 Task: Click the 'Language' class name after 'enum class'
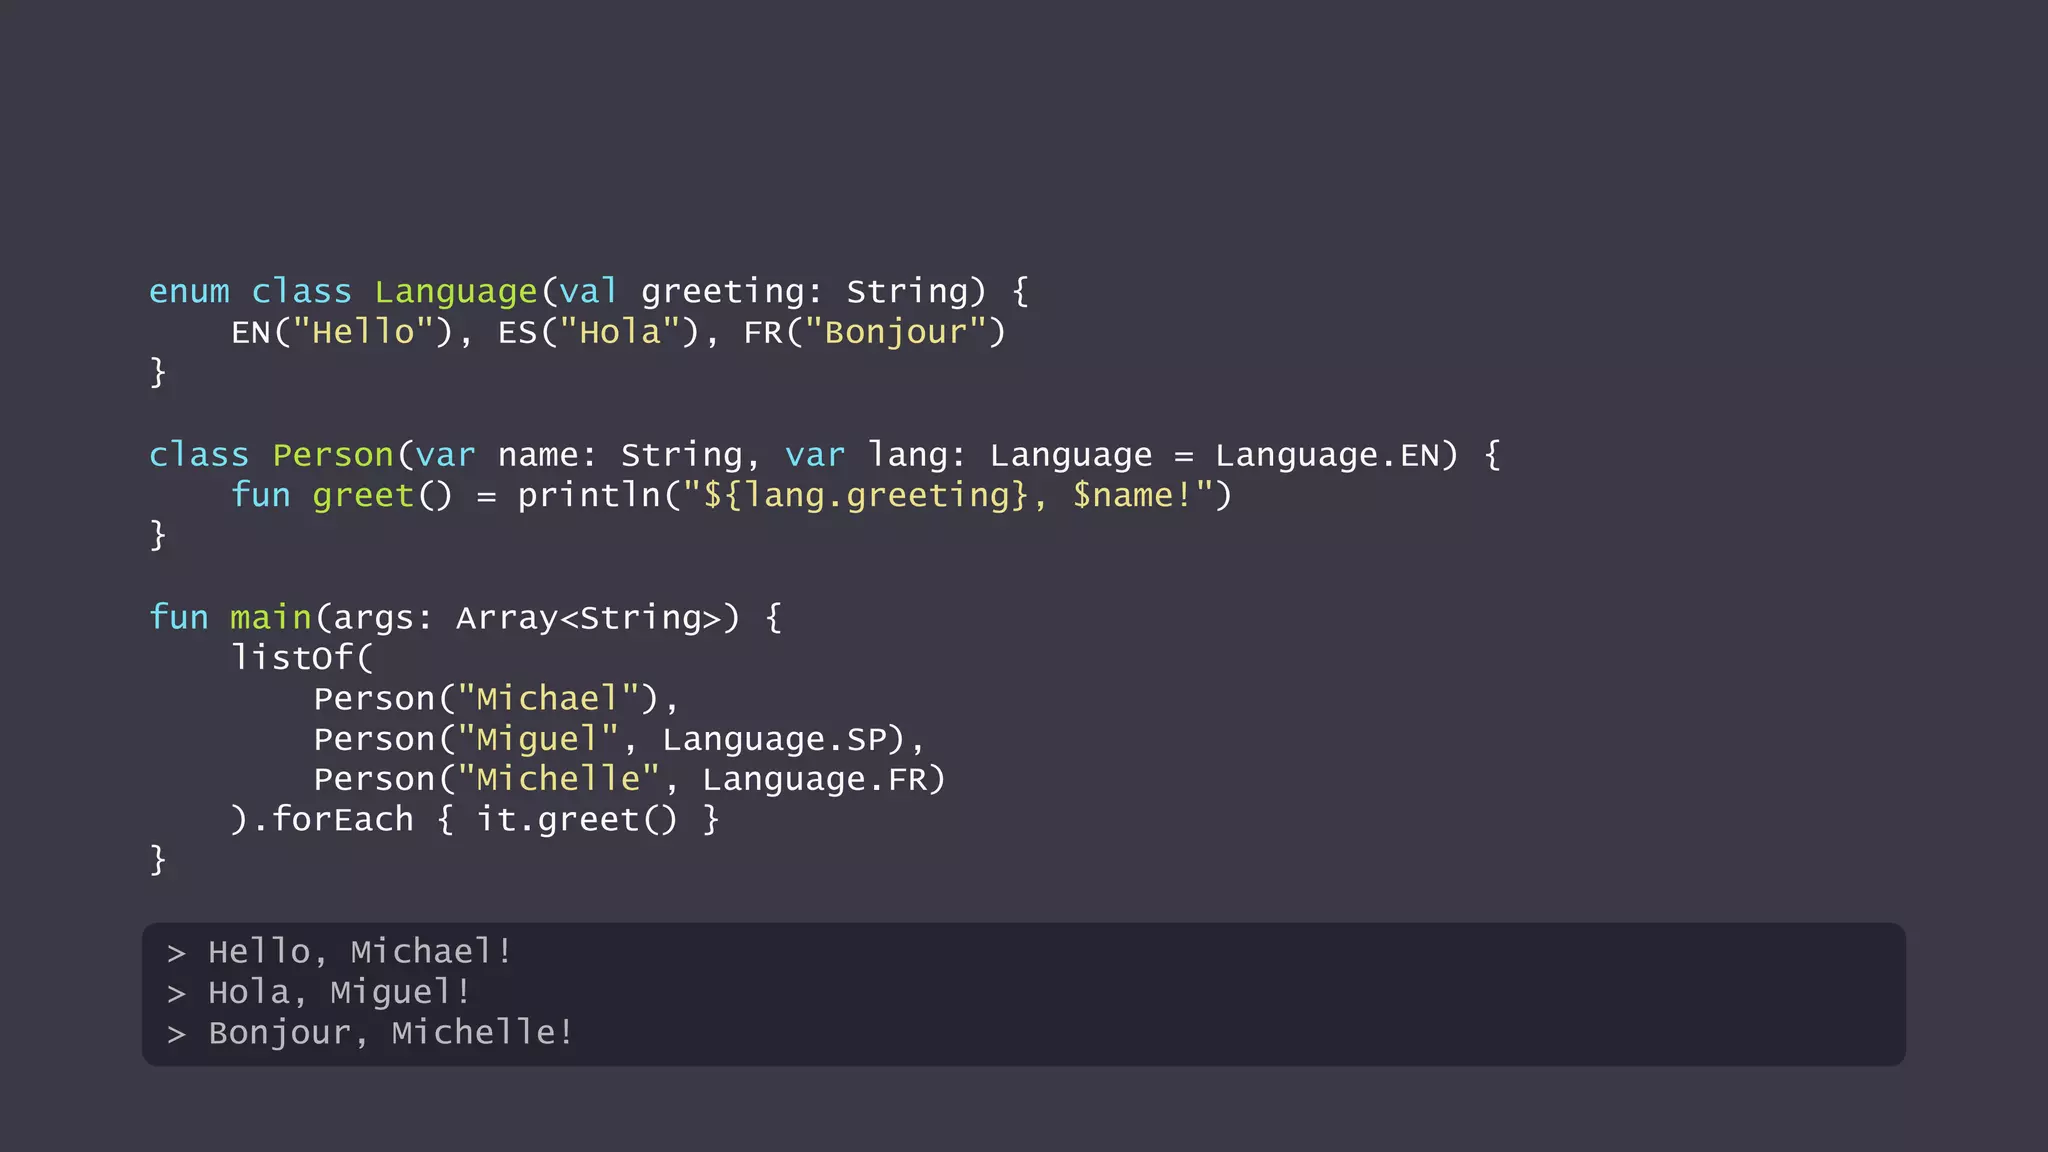456,291
